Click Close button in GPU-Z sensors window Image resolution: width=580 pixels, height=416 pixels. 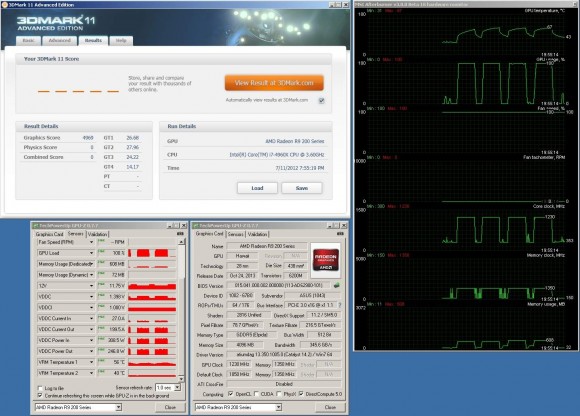pyautogui.click(x=170, y=407)
